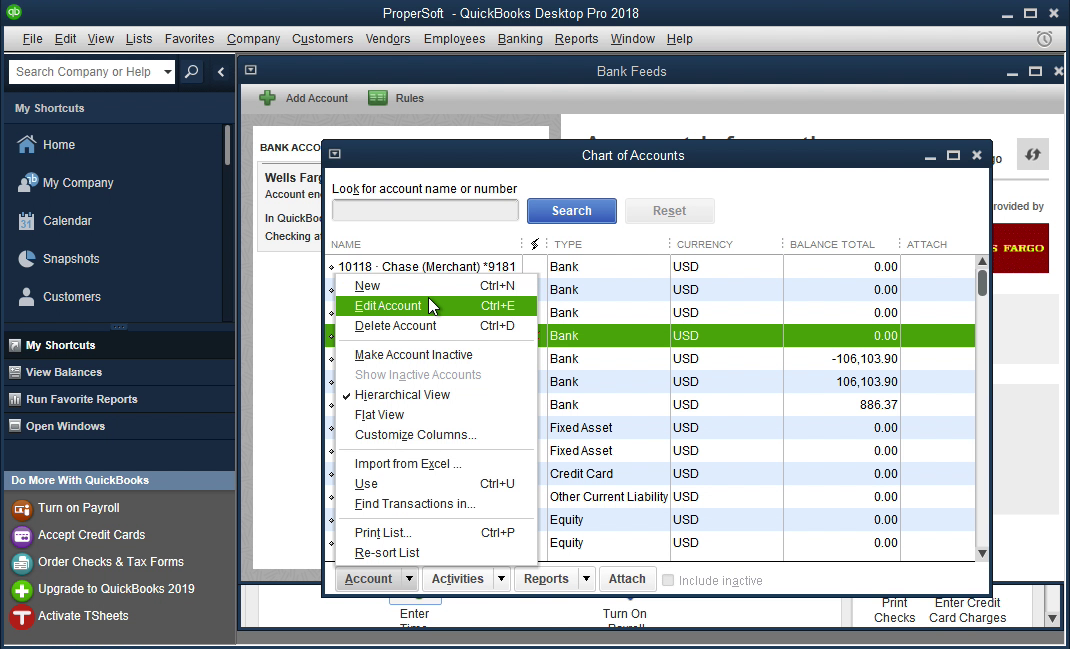Choose Import from Excel... entry
The height and width of the screenshot is (649, 1070).
coord(408,464)
